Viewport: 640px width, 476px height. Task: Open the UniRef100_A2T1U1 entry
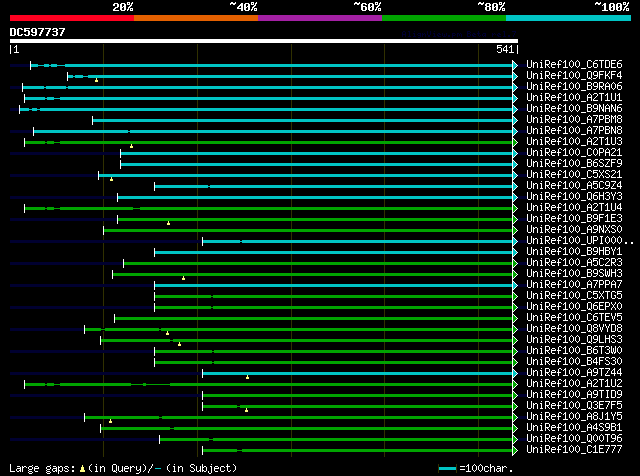tap(574, 98)
